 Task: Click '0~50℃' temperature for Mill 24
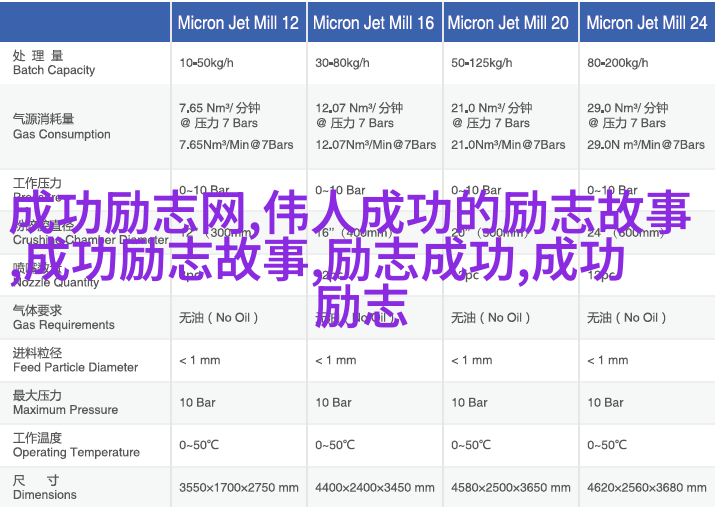coord(607,445)
